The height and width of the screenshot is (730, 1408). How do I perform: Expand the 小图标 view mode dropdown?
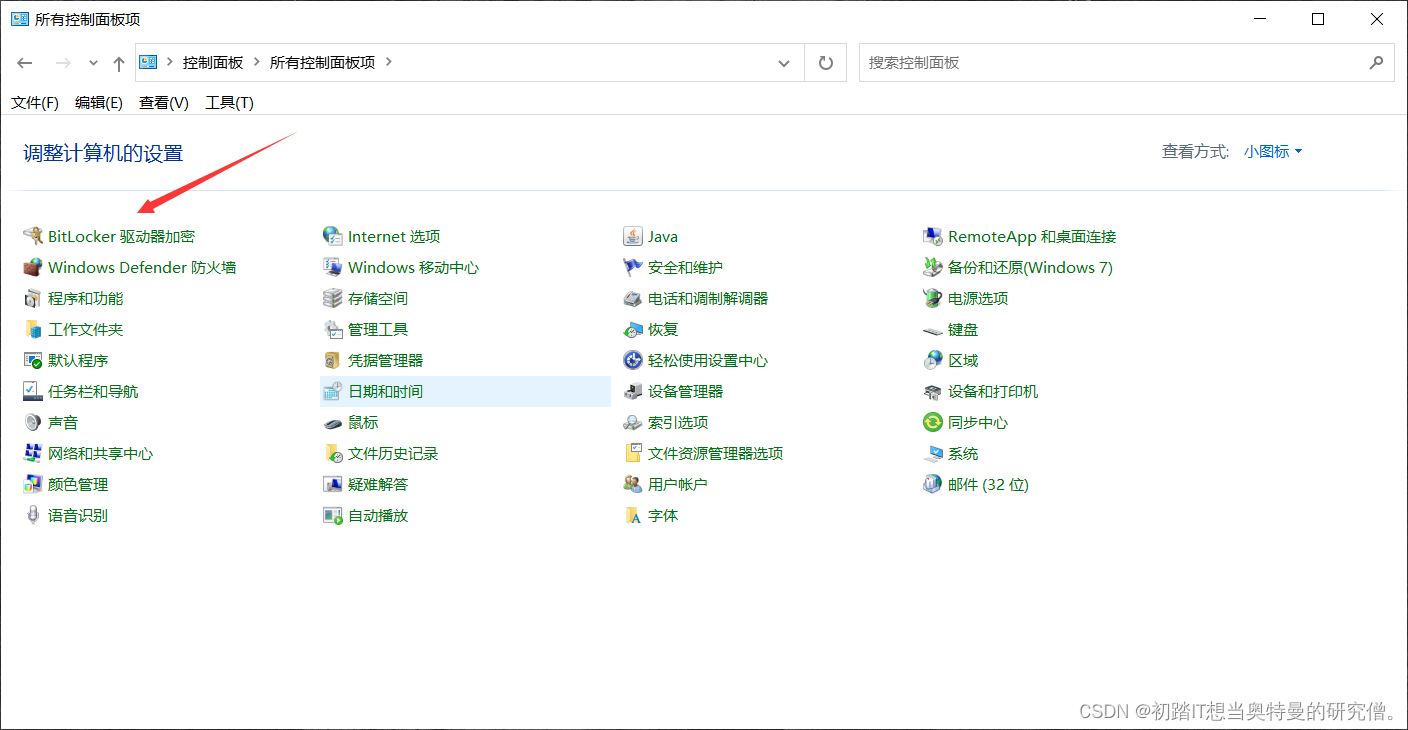point(1273,152)
